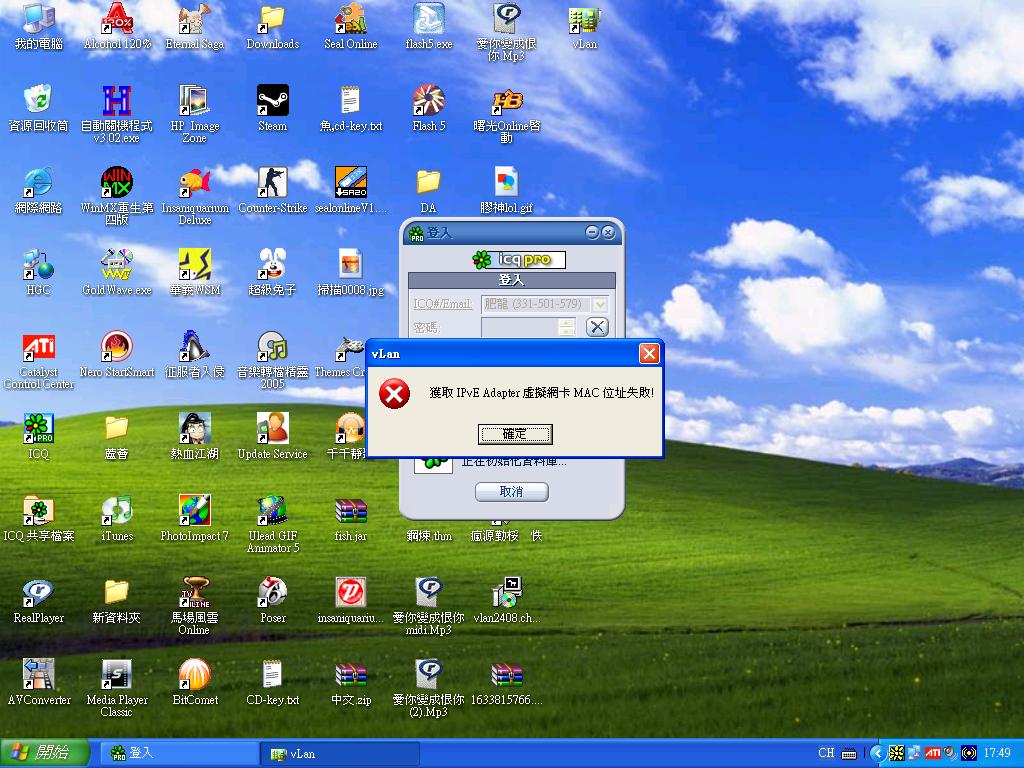1024x768 pixels.
Task: Switch to 登入 taskbar button
Action: (x=180, y=753)
